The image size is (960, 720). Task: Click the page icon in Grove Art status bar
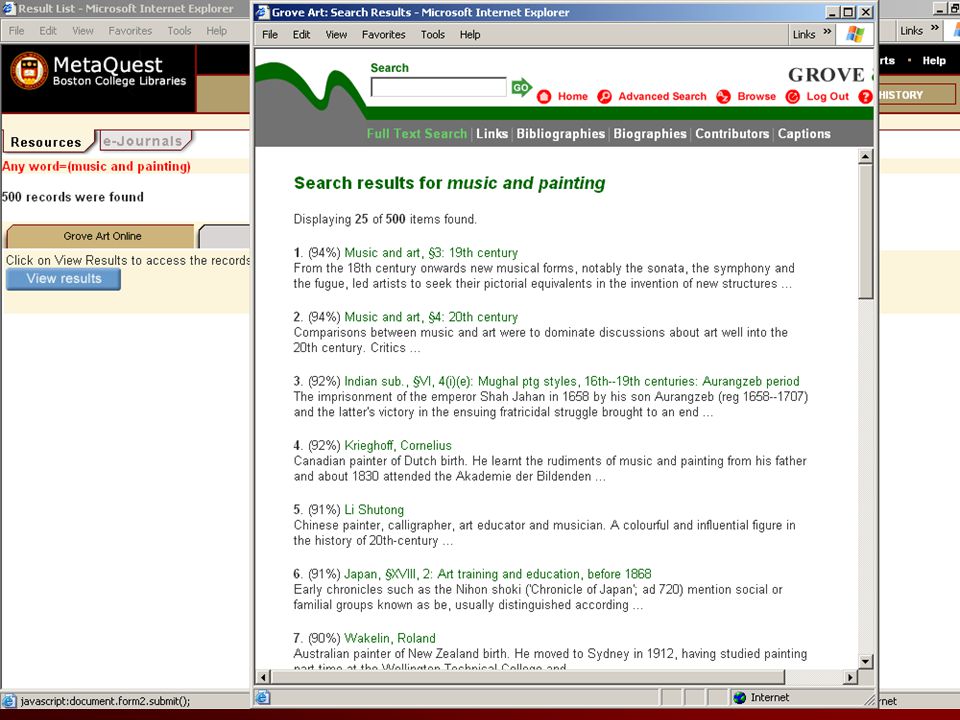263,697
